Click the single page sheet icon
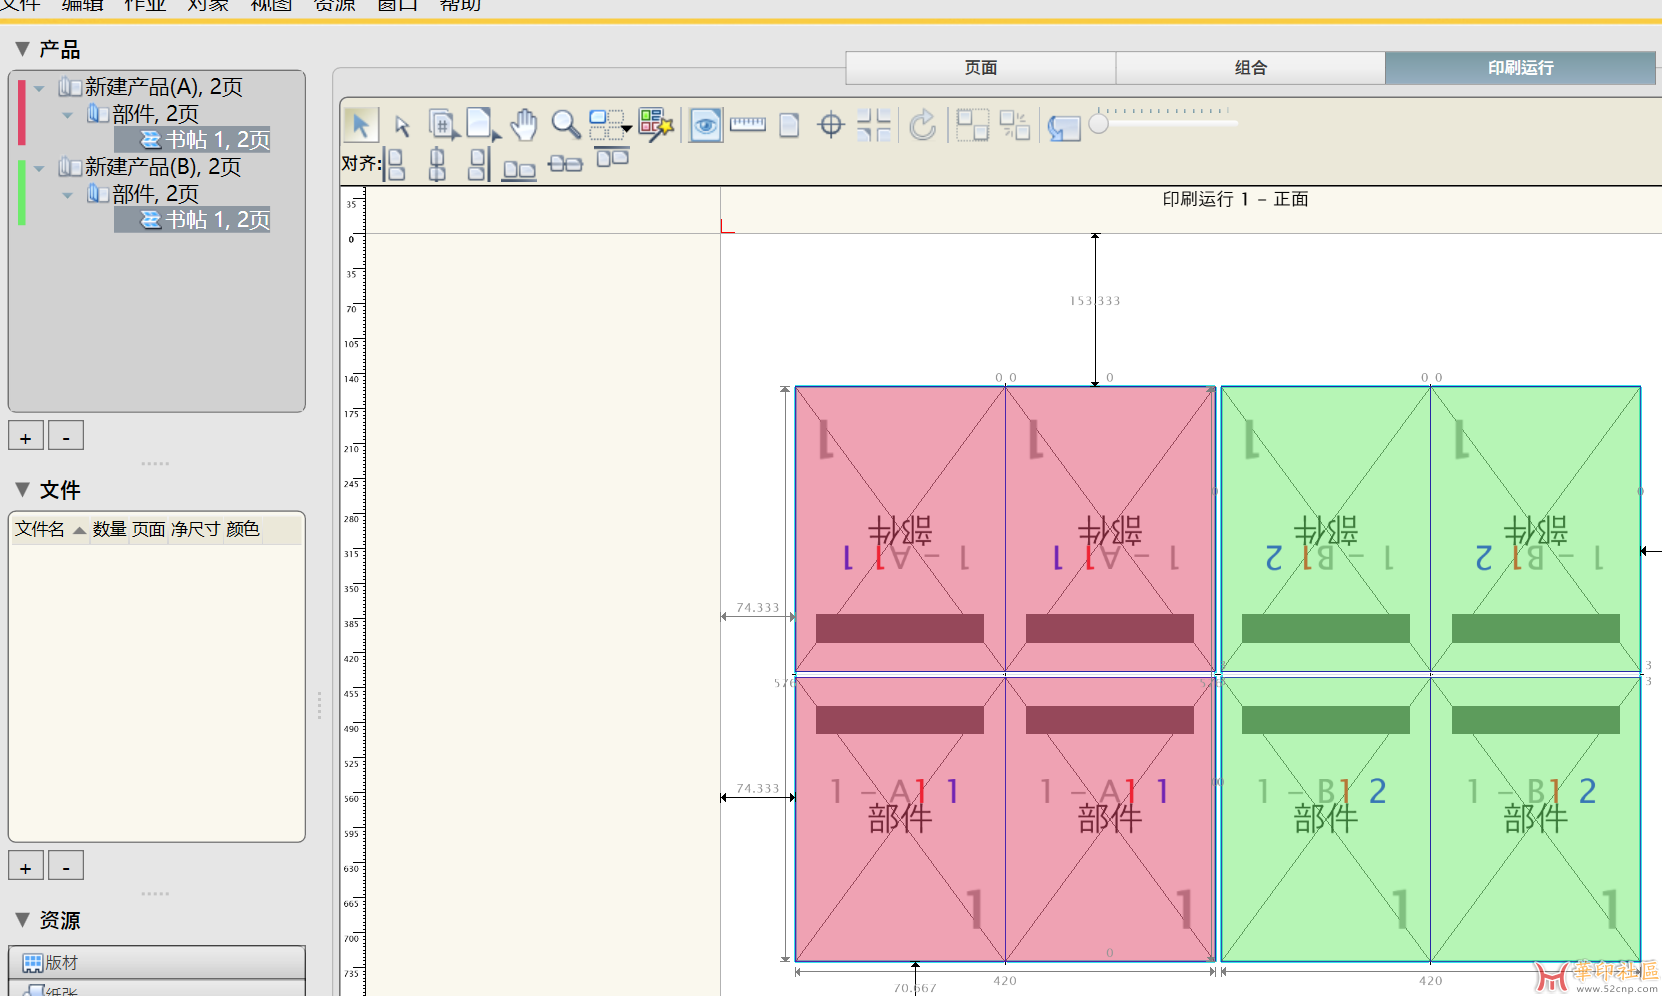 coord(789,125)
